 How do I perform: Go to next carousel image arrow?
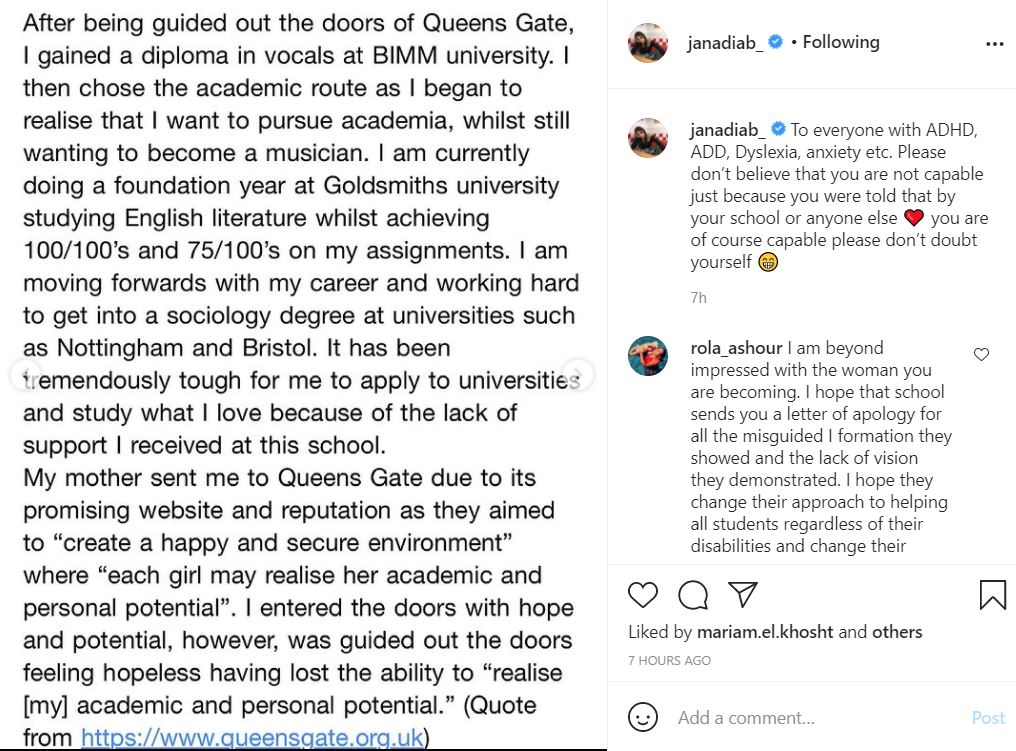[577, 375]
